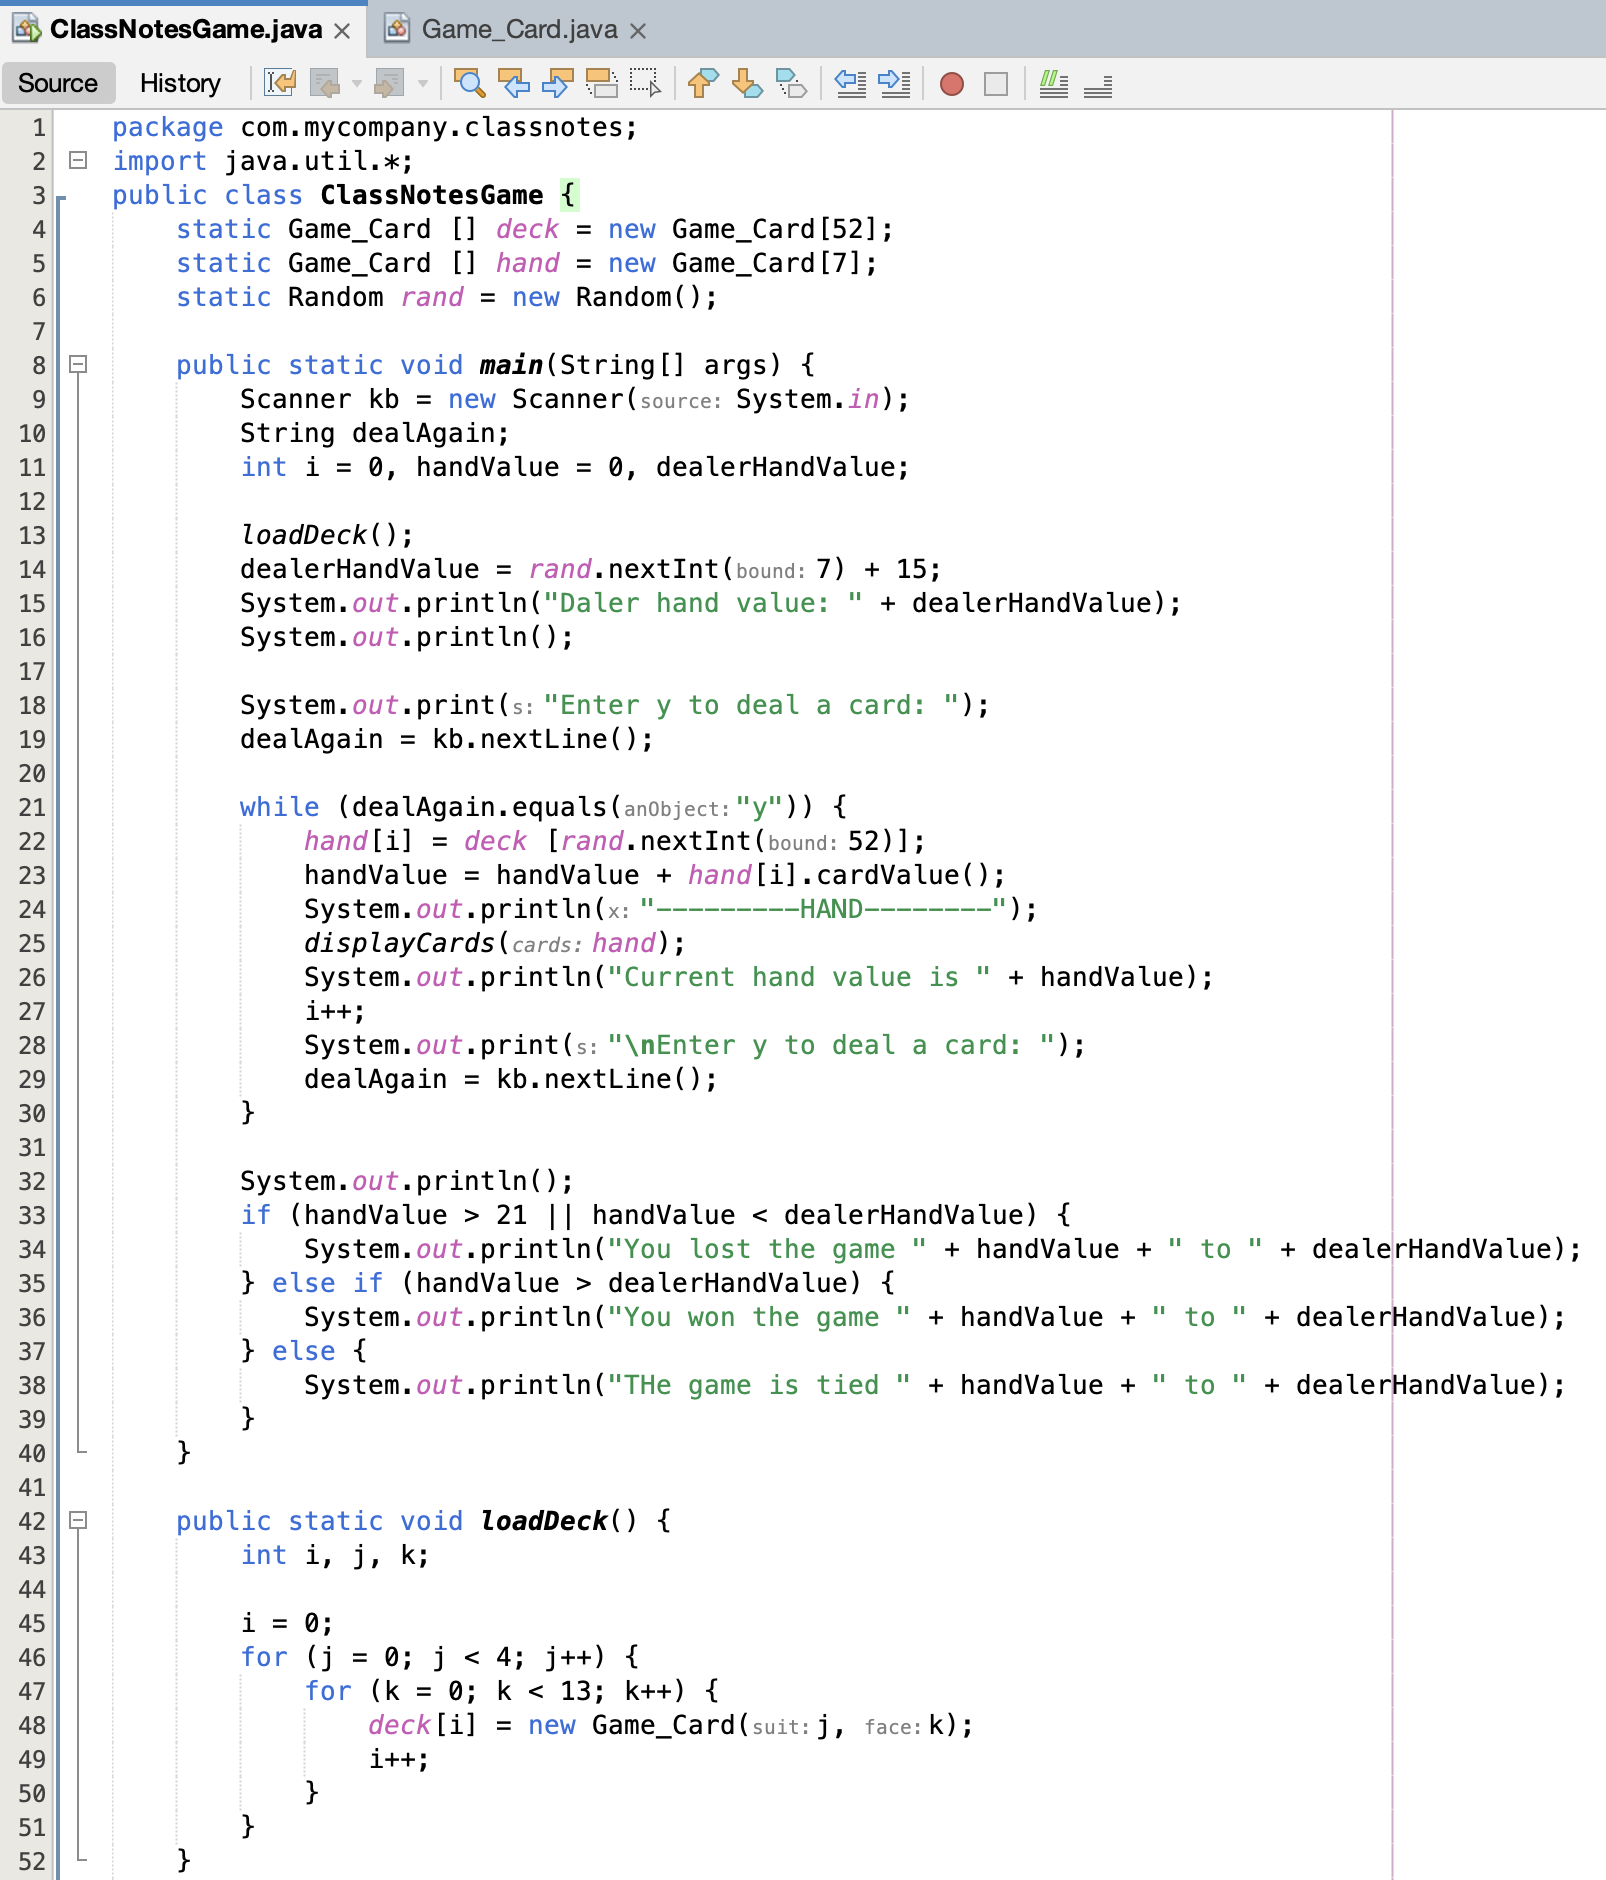Click the Find Selection magnifier icon

(471, 84)
